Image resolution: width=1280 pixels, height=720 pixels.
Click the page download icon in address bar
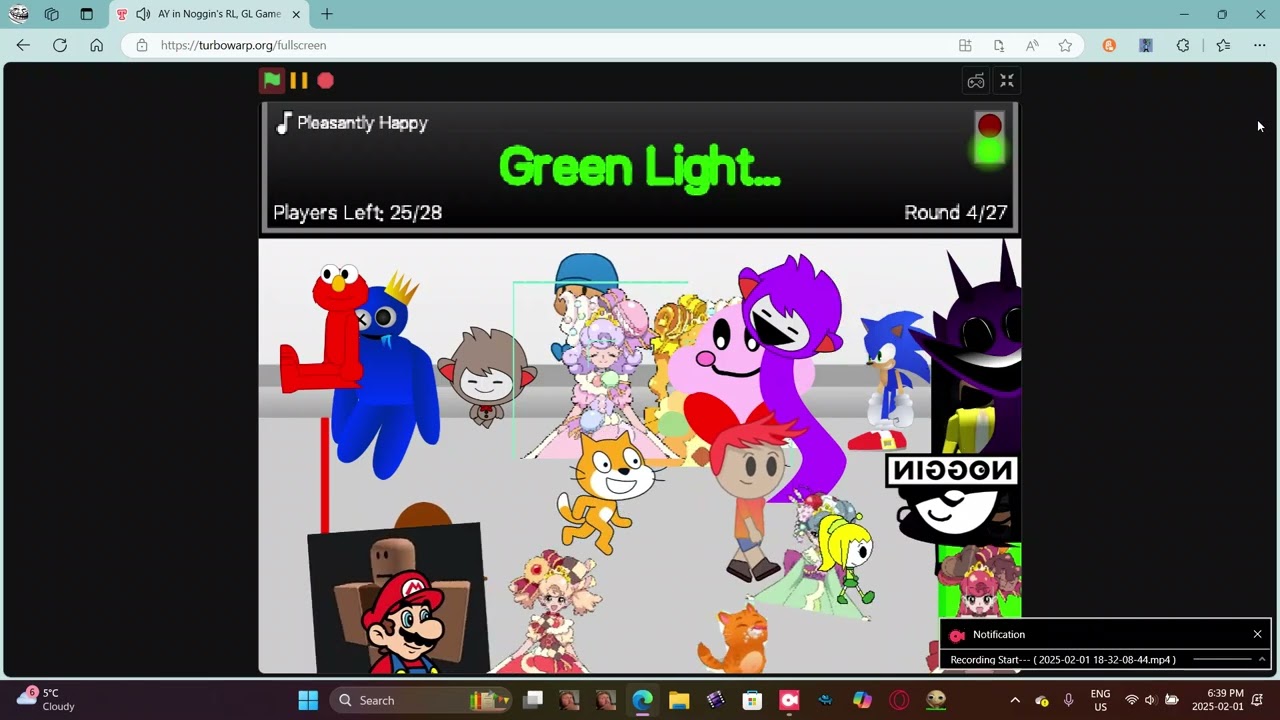click(998, 45)
